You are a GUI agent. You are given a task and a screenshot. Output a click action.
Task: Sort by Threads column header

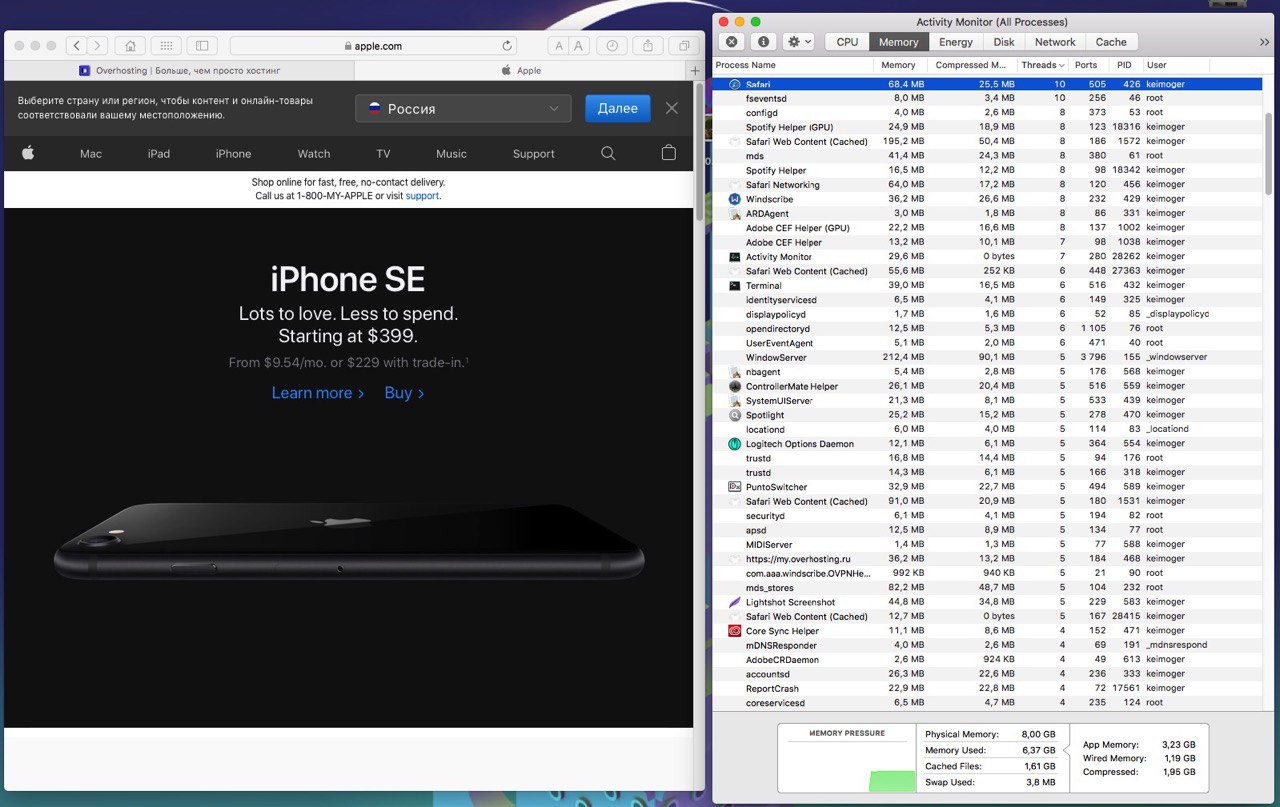[x=1043, y=65]
